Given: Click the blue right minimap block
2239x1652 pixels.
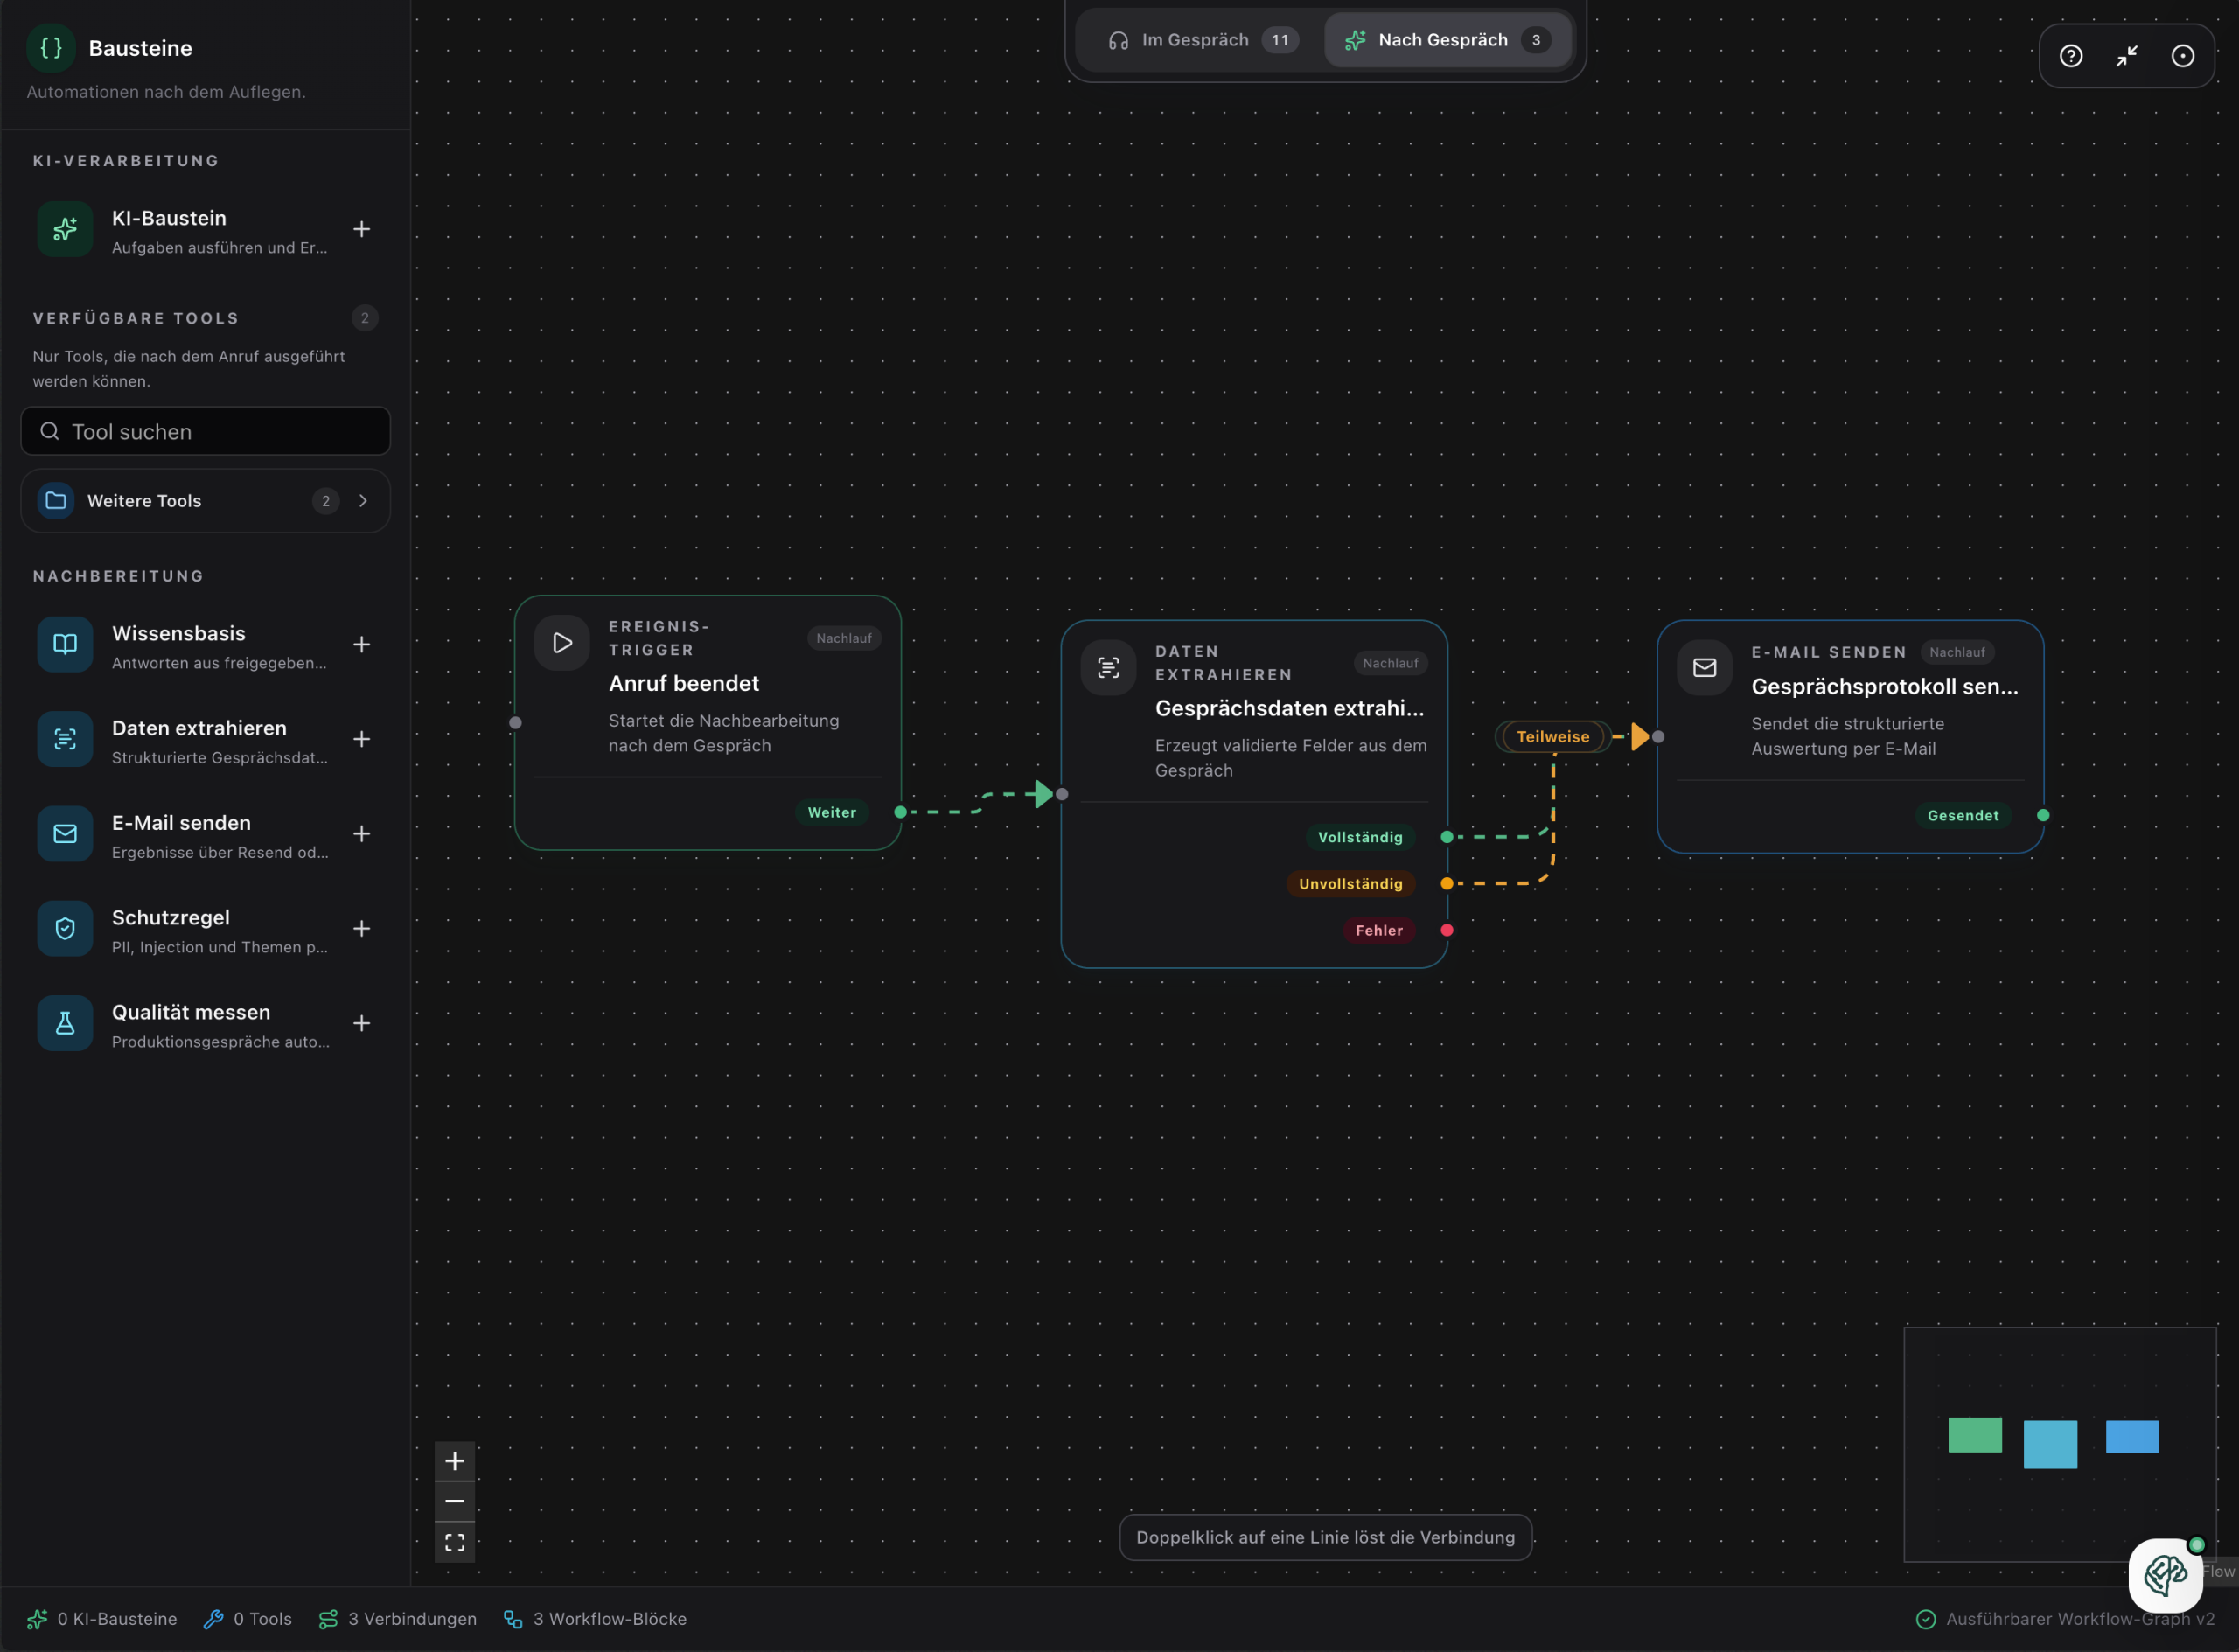Looking at the screenshot, I should point(2132,1437).
